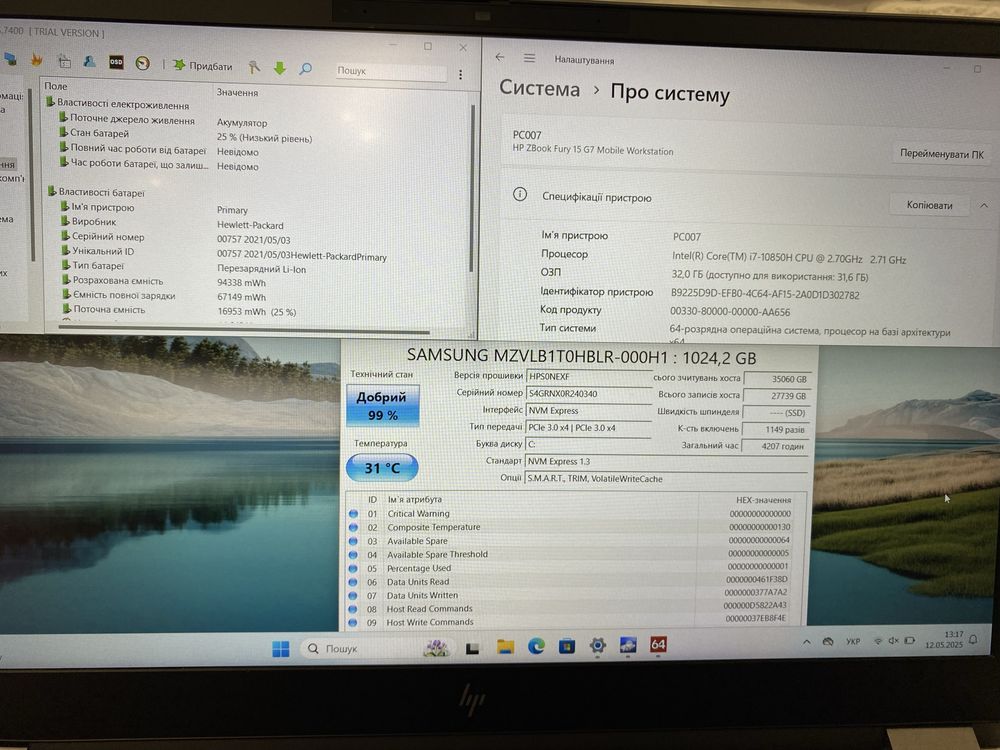Click the computer icon in AIDA64 toolbar
This screenshot has height=750, width=1000.
pyautogui.click(x=11, y=59)
